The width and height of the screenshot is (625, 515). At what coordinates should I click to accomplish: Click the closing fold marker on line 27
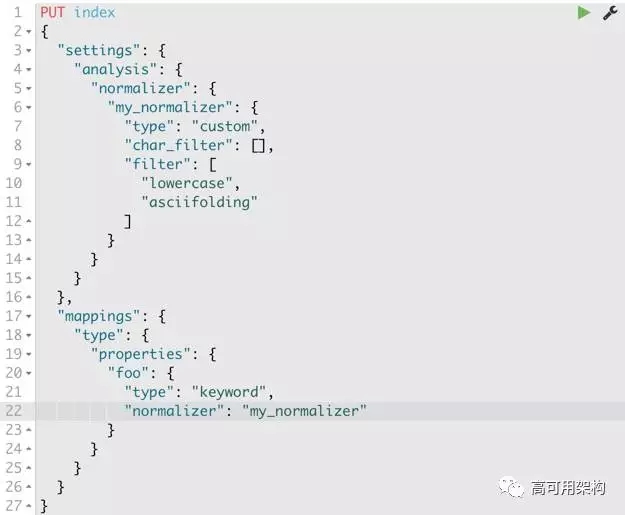point(29,506)
